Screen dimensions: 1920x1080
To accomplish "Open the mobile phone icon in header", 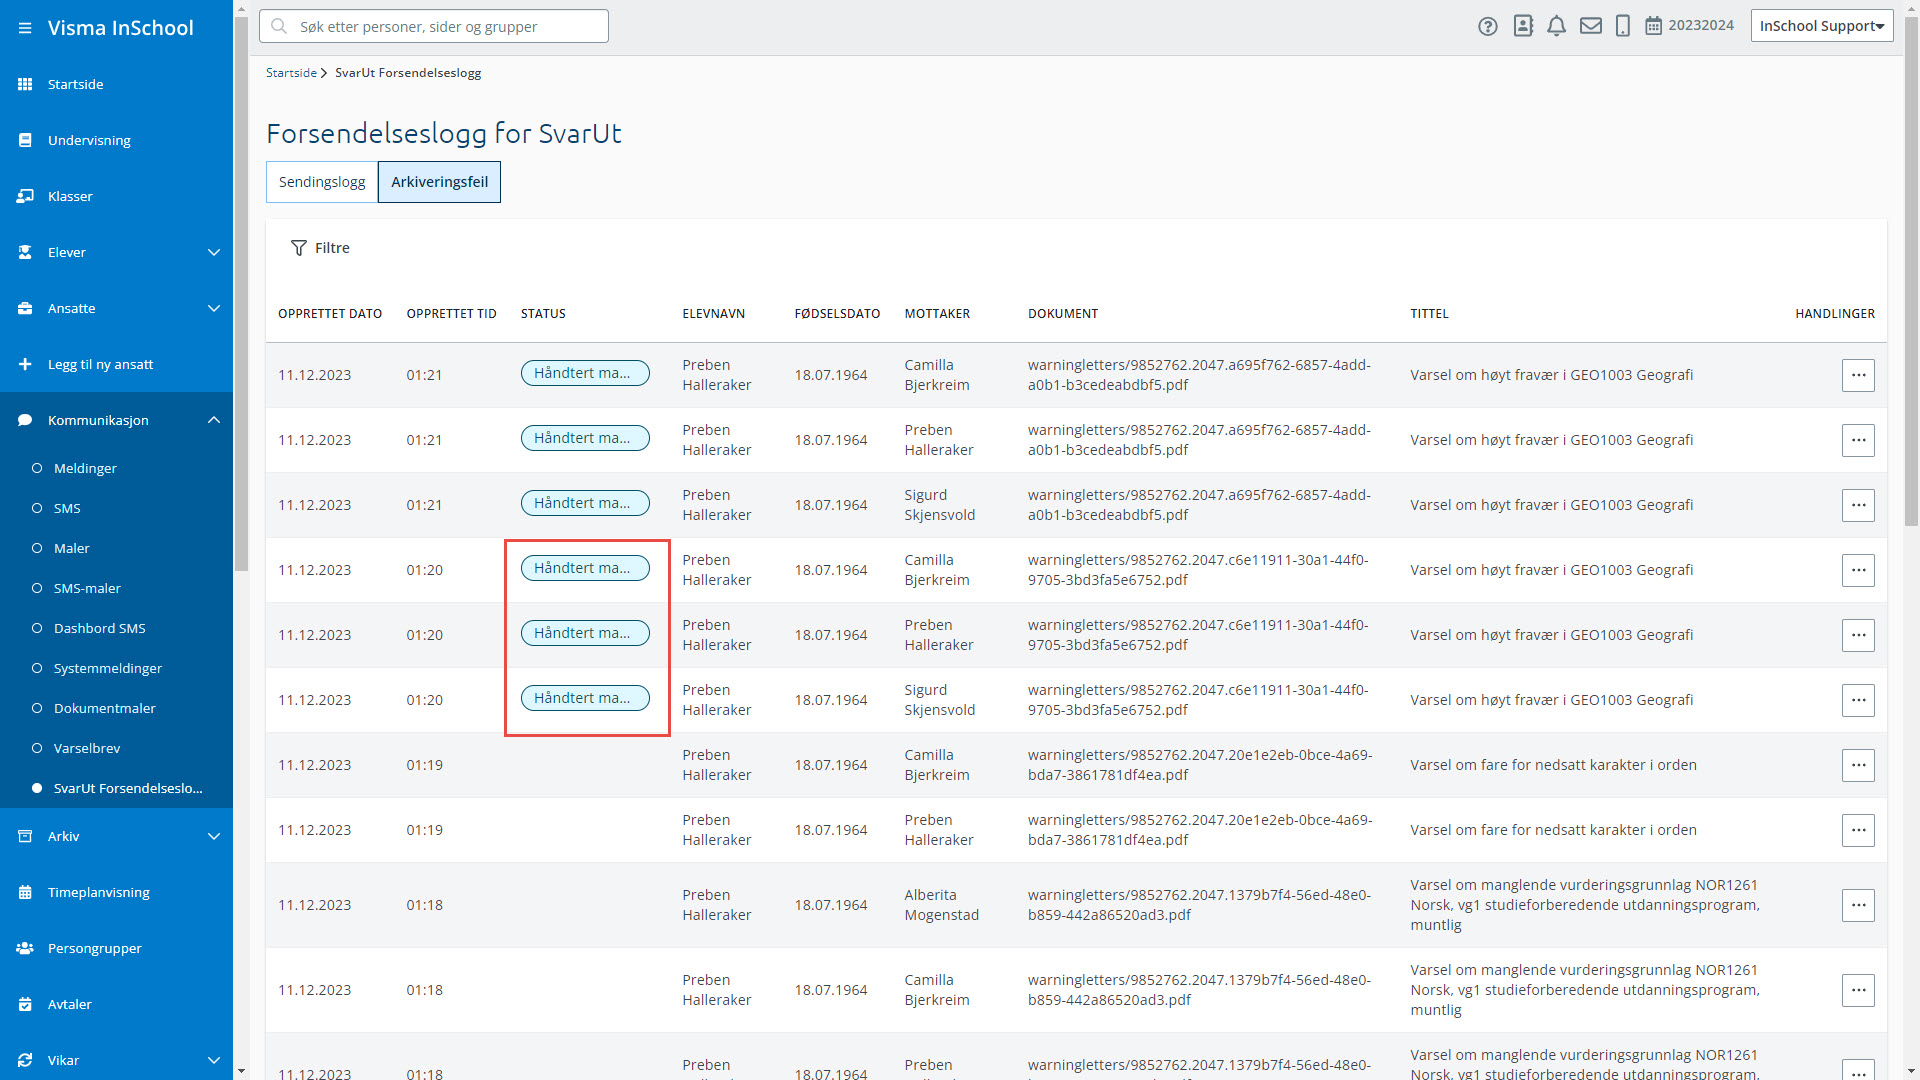I will 1623,27.
